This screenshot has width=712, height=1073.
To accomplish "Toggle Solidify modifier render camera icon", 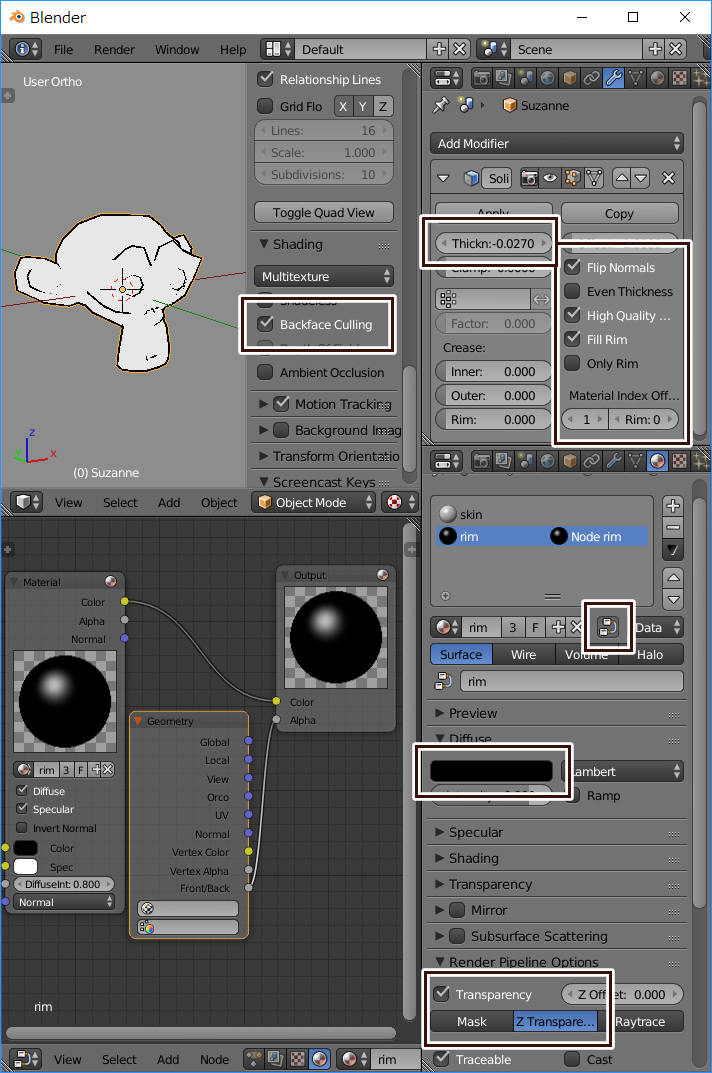I will pos(529,179).
